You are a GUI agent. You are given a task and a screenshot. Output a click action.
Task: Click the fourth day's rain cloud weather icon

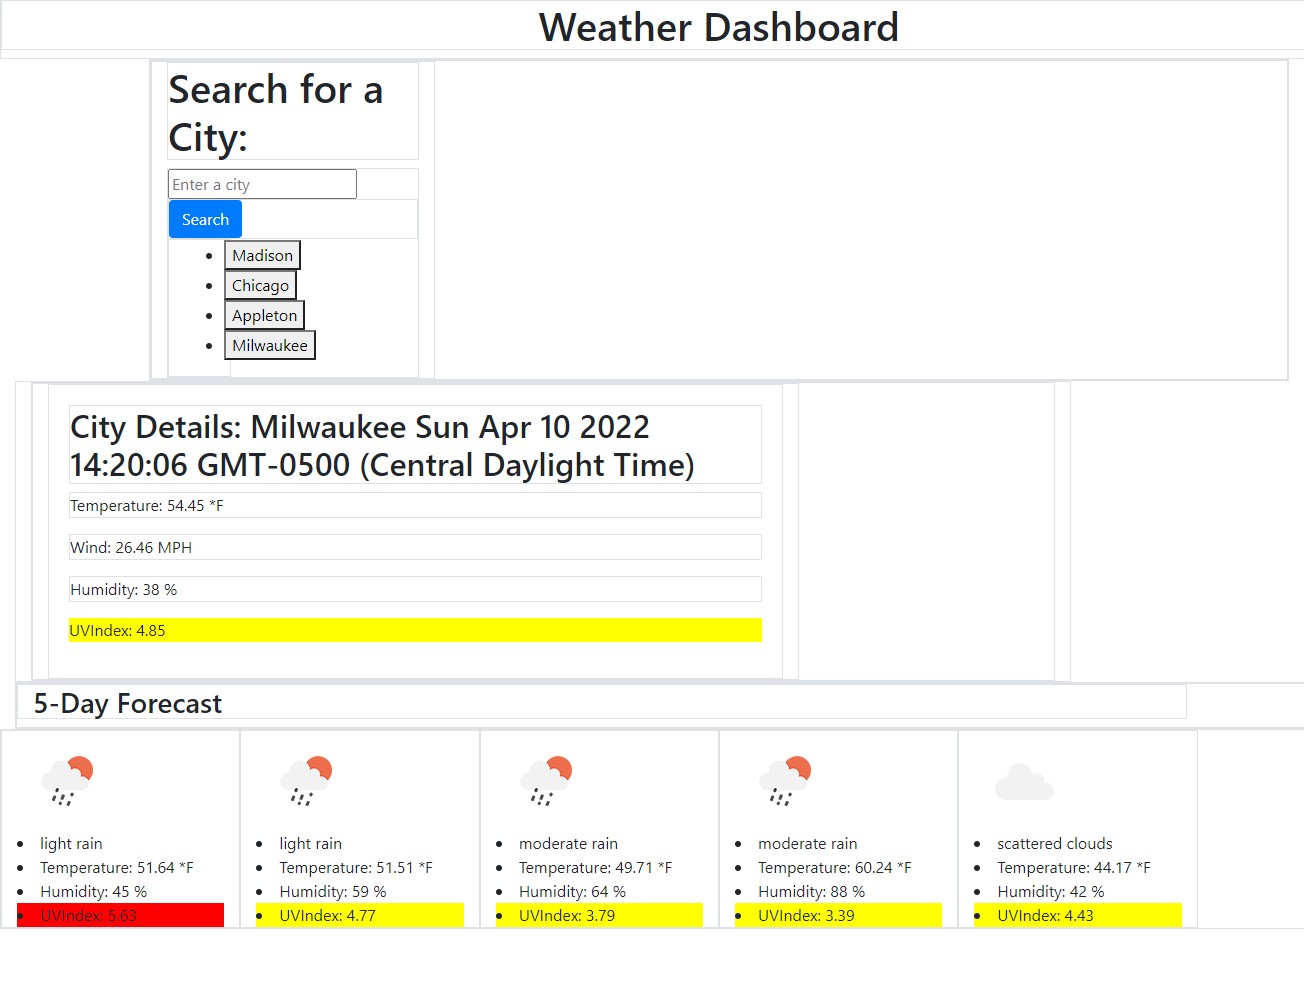click(x=784, y=778)
